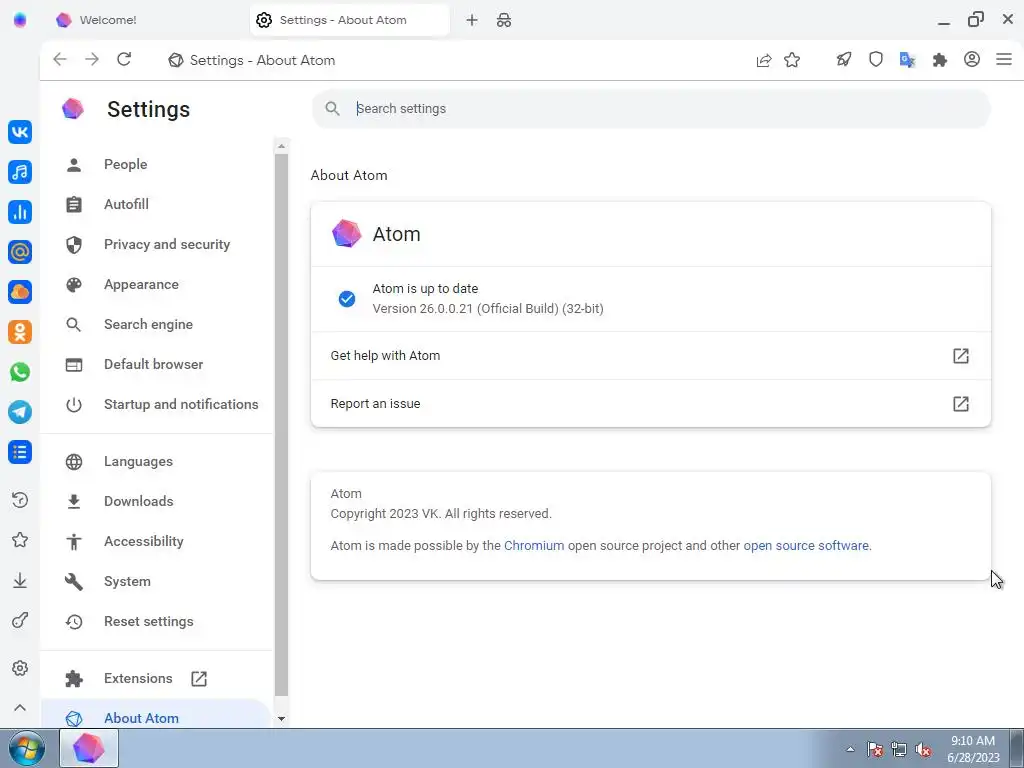Image resolution: width=1024 pixels, height=768 pixels.
Task: Open Mail.ru @ sidebar icon
Action: tap(20, 251)
